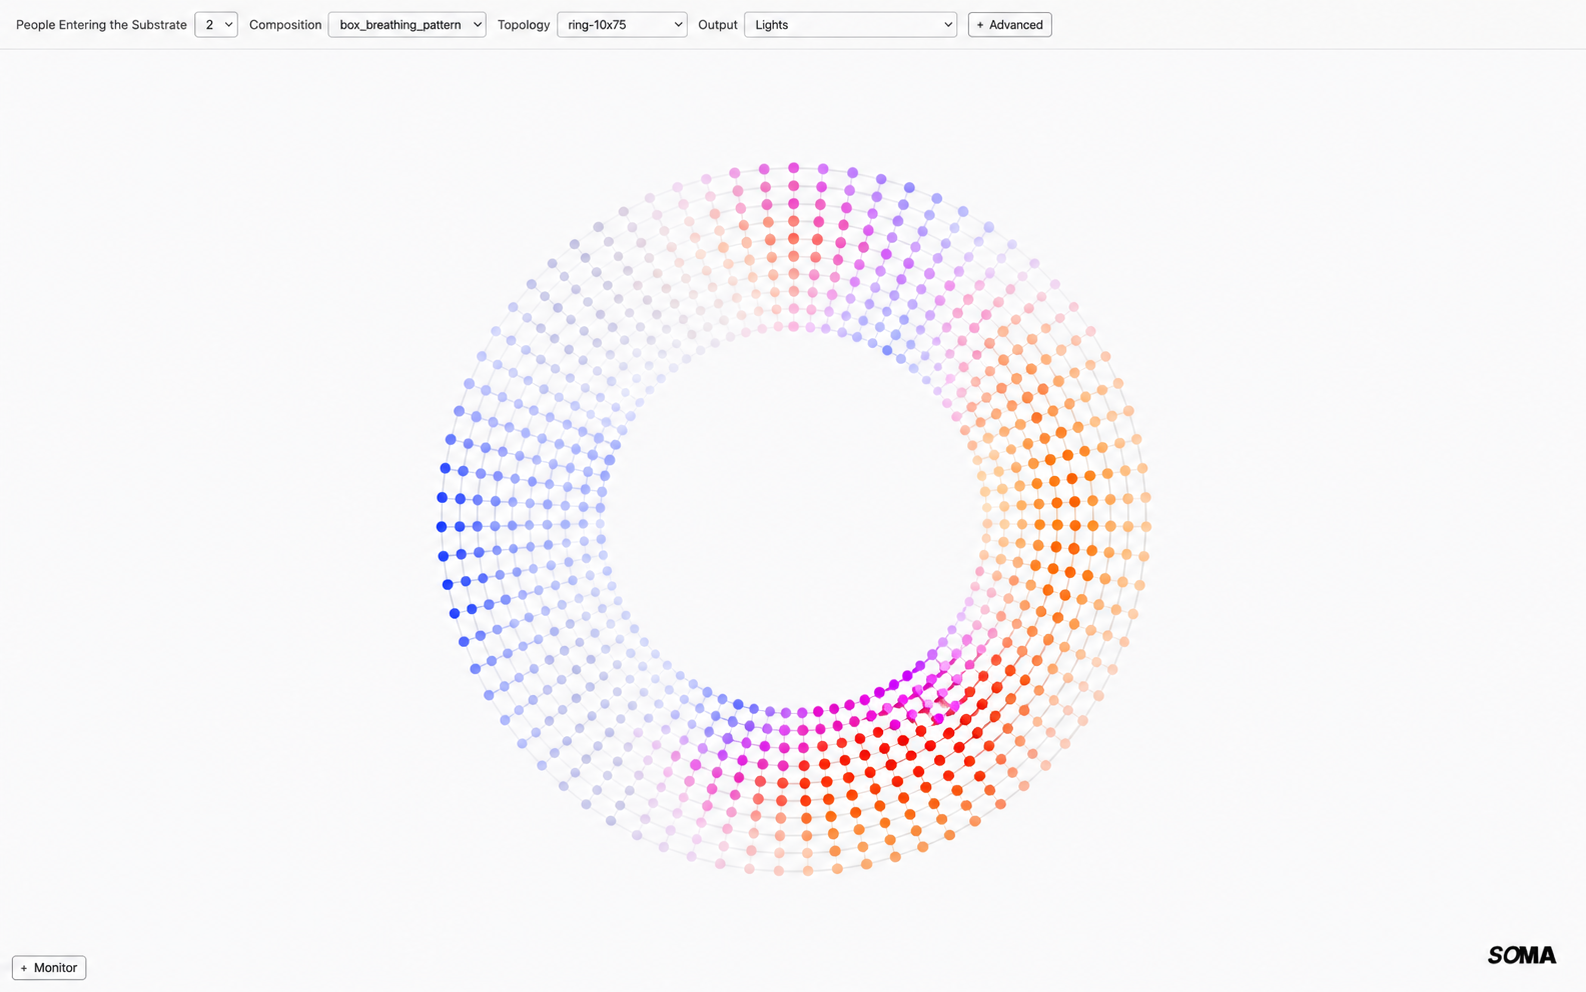Open the Composition box_breathing_pattern dropdown
This screenshot has width=1586, height=992.
point(407,24)
